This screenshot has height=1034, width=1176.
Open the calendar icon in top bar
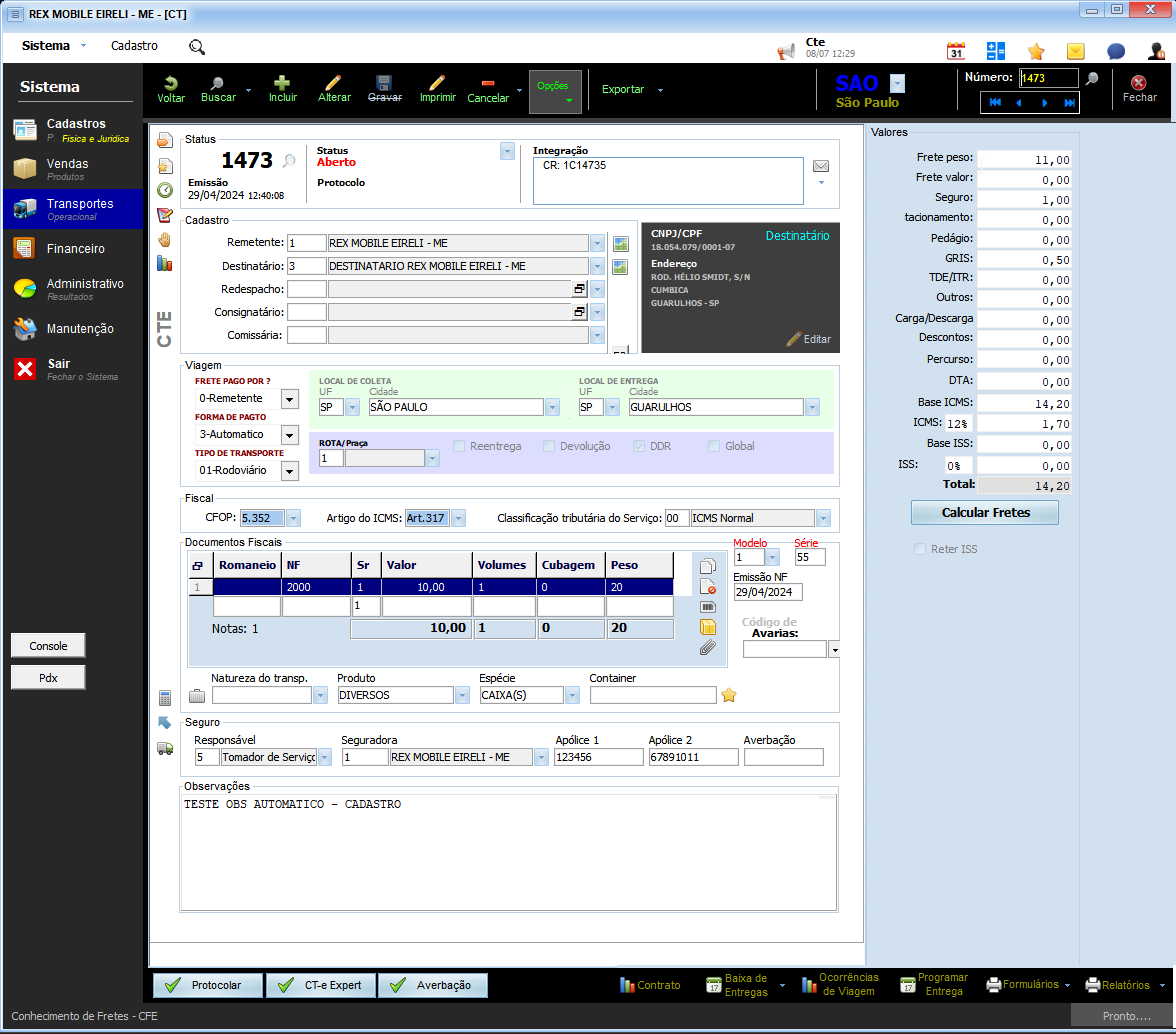(x=956, y=51)
